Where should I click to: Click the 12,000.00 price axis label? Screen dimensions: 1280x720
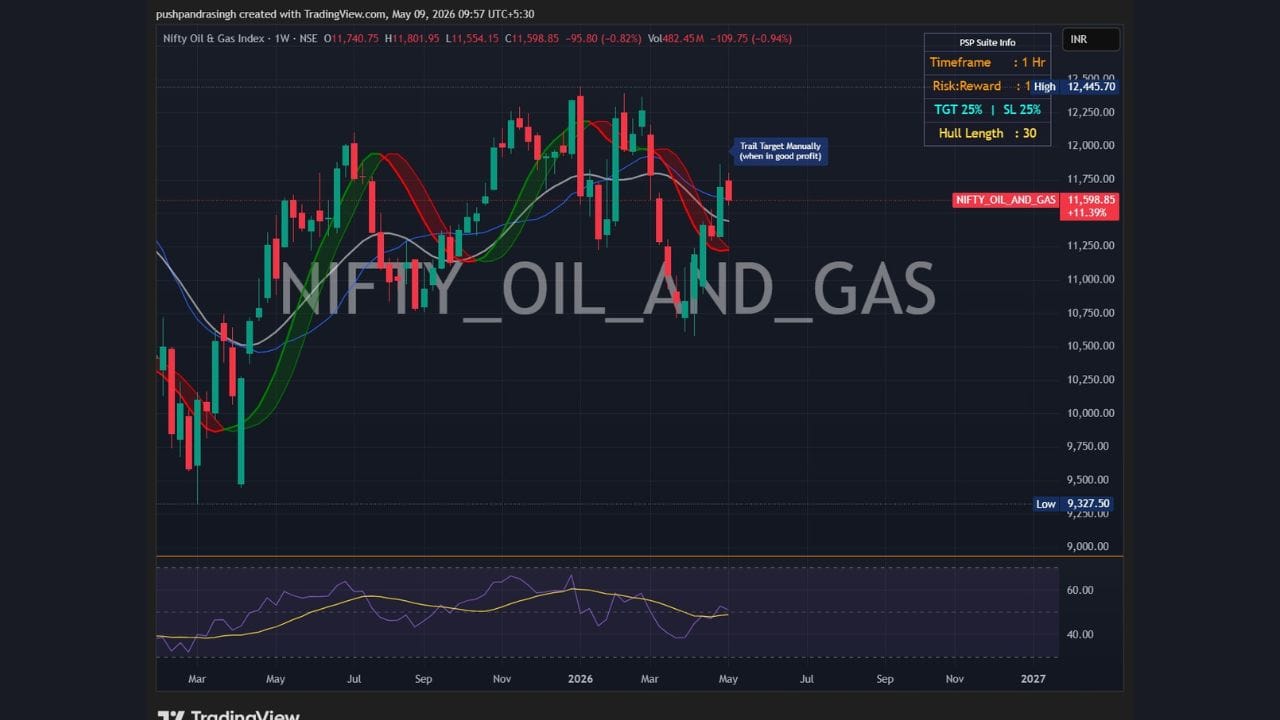tap(1091, 145)
